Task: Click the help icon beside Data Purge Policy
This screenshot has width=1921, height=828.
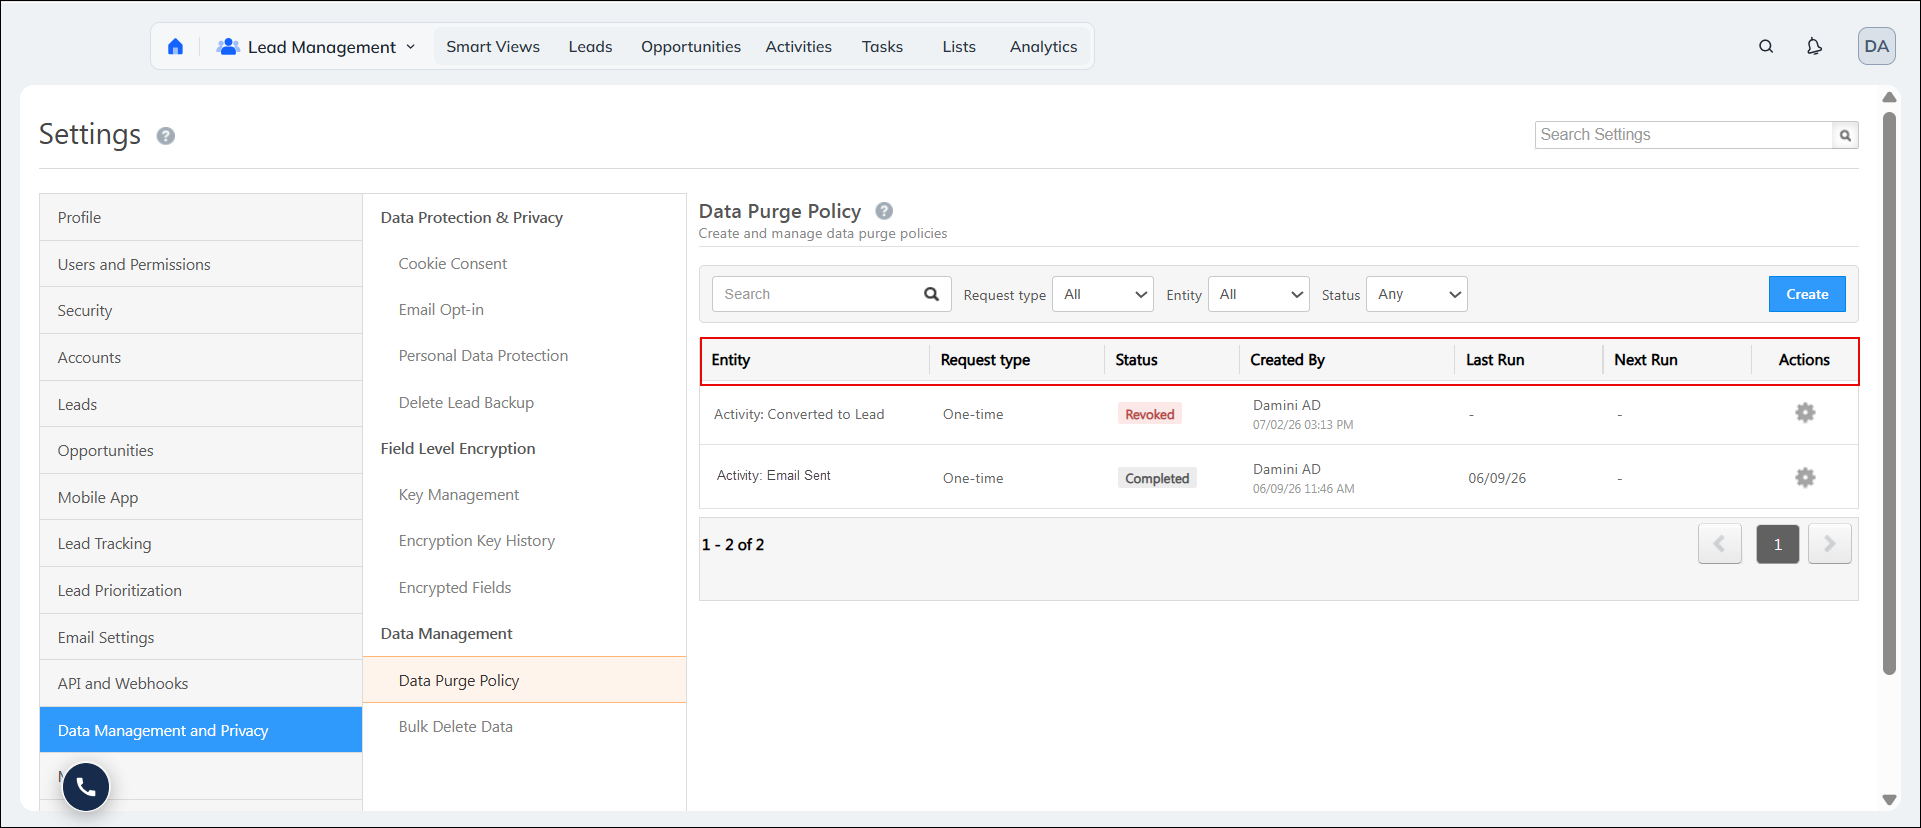Action: 884,211
